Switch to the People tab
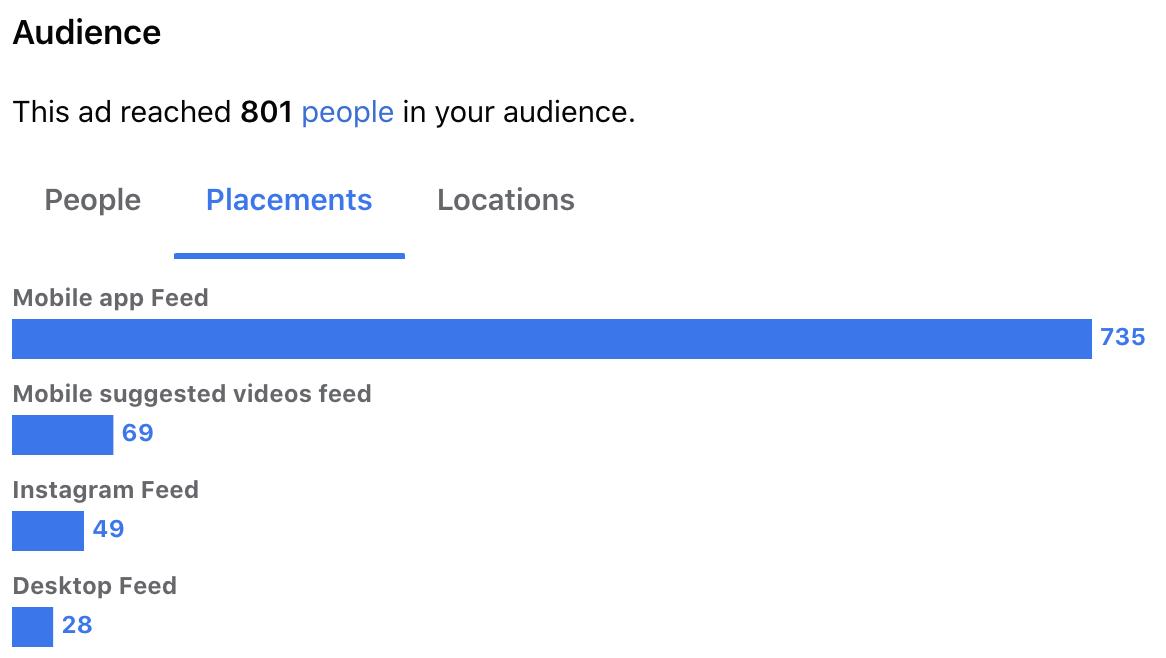Screen dimensions: 1166x658 point(92,200)
